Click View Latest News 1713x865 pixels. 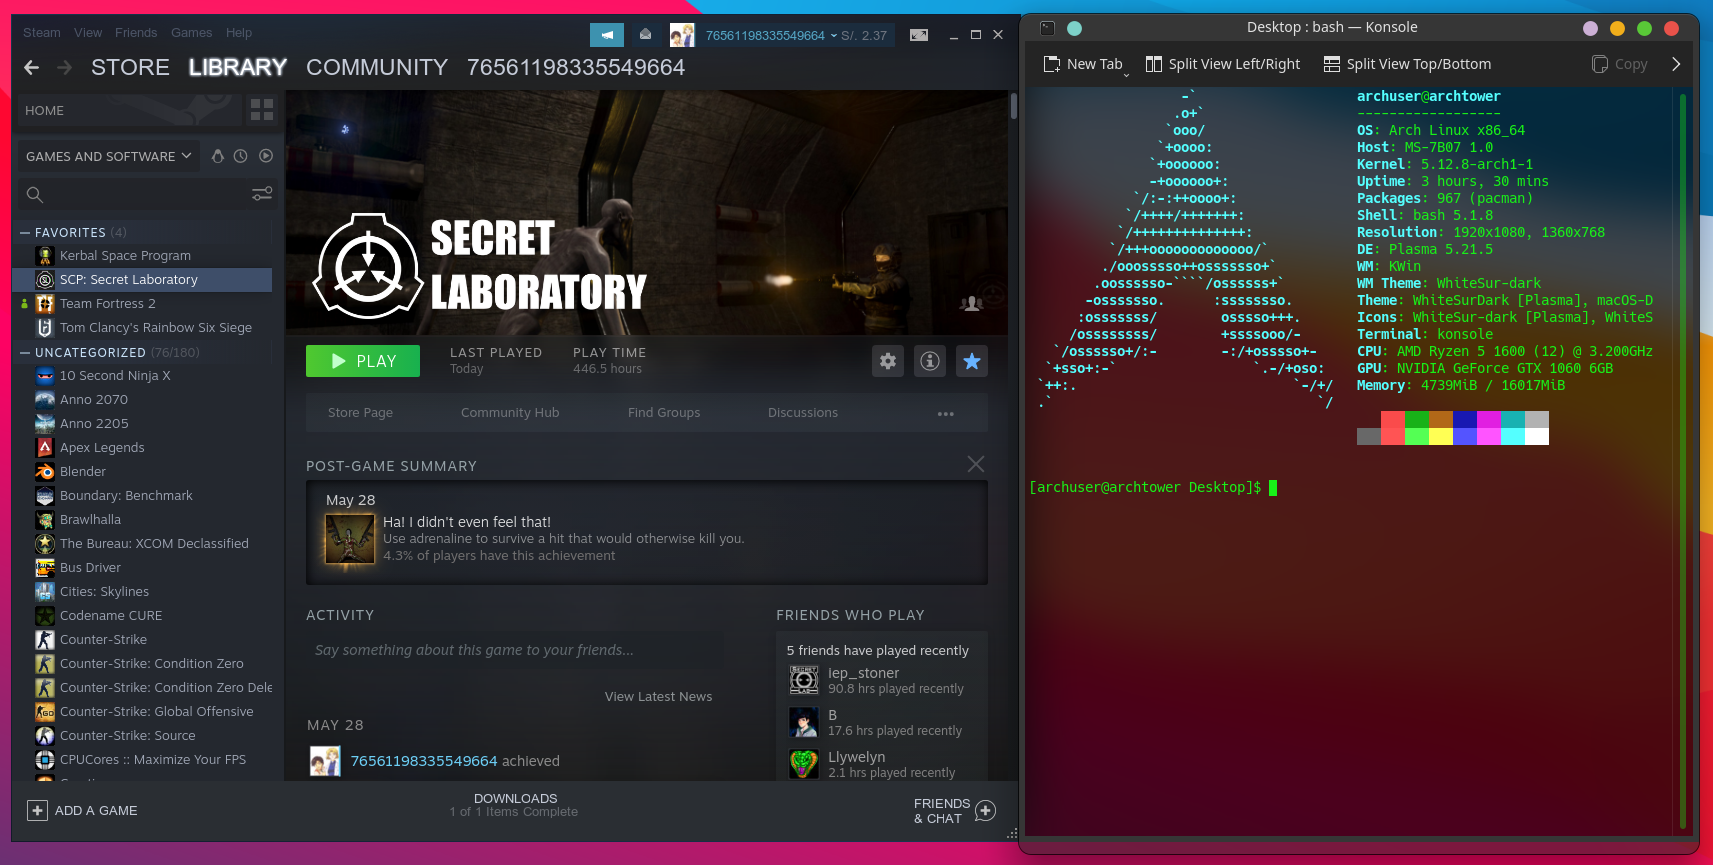coord(659,697)
